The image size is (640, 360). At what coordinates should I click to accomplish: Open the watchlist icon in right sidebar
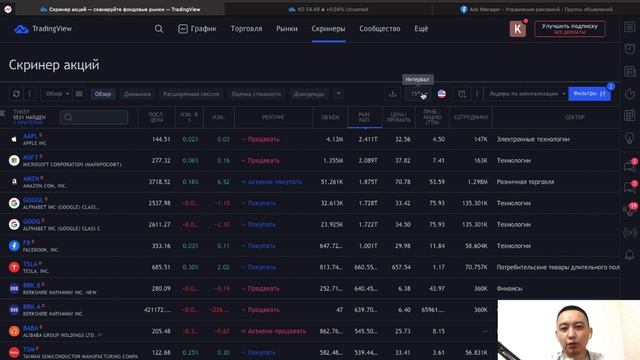[x=630, y=27]
